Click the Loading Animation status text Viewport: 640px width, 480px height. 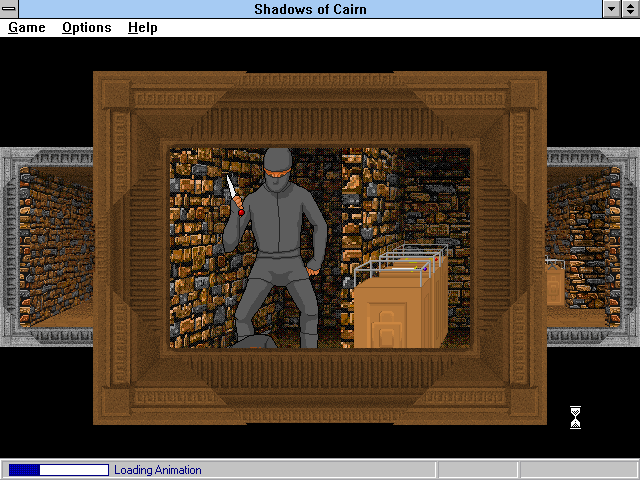point(157,470)
